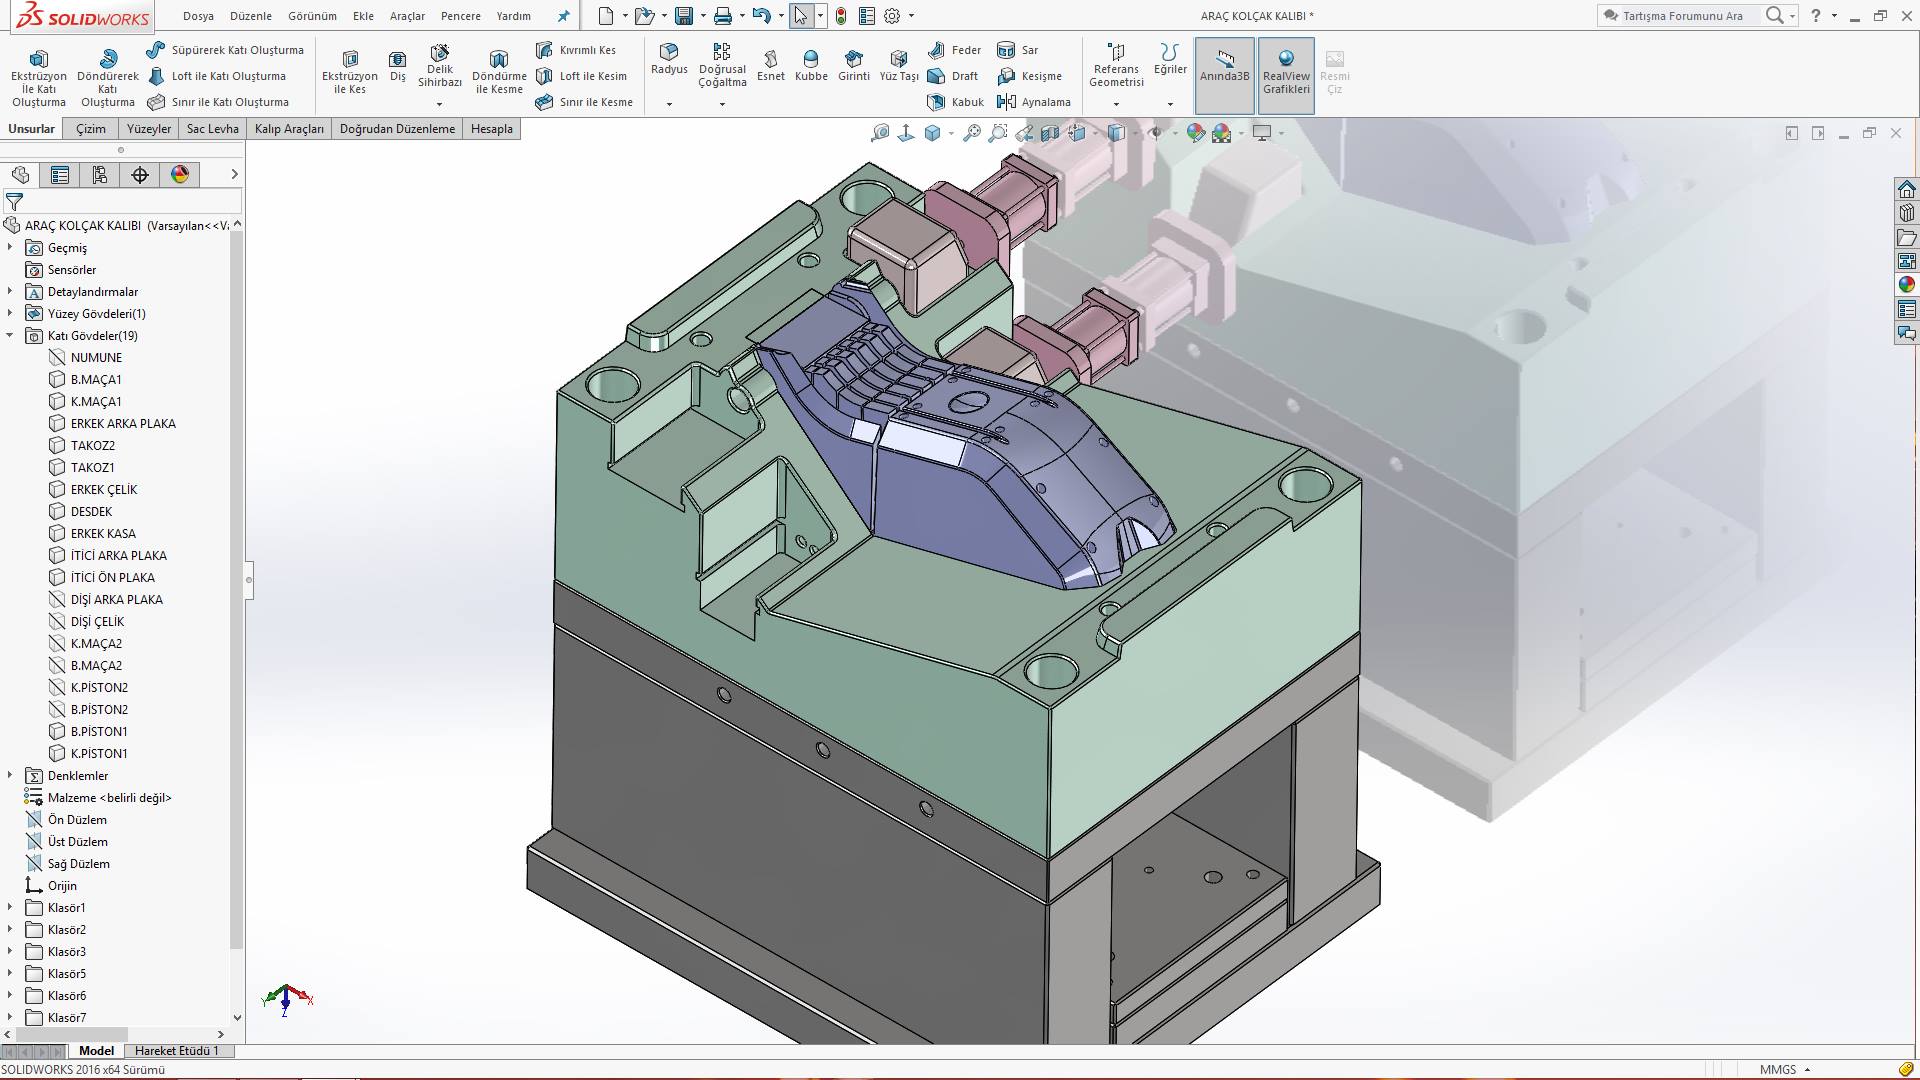This screenshot has height=1080, width=1920.
Task: Select the Ekstrüzyon ile Katı Oluşturma tool
Action: [39, 78]
